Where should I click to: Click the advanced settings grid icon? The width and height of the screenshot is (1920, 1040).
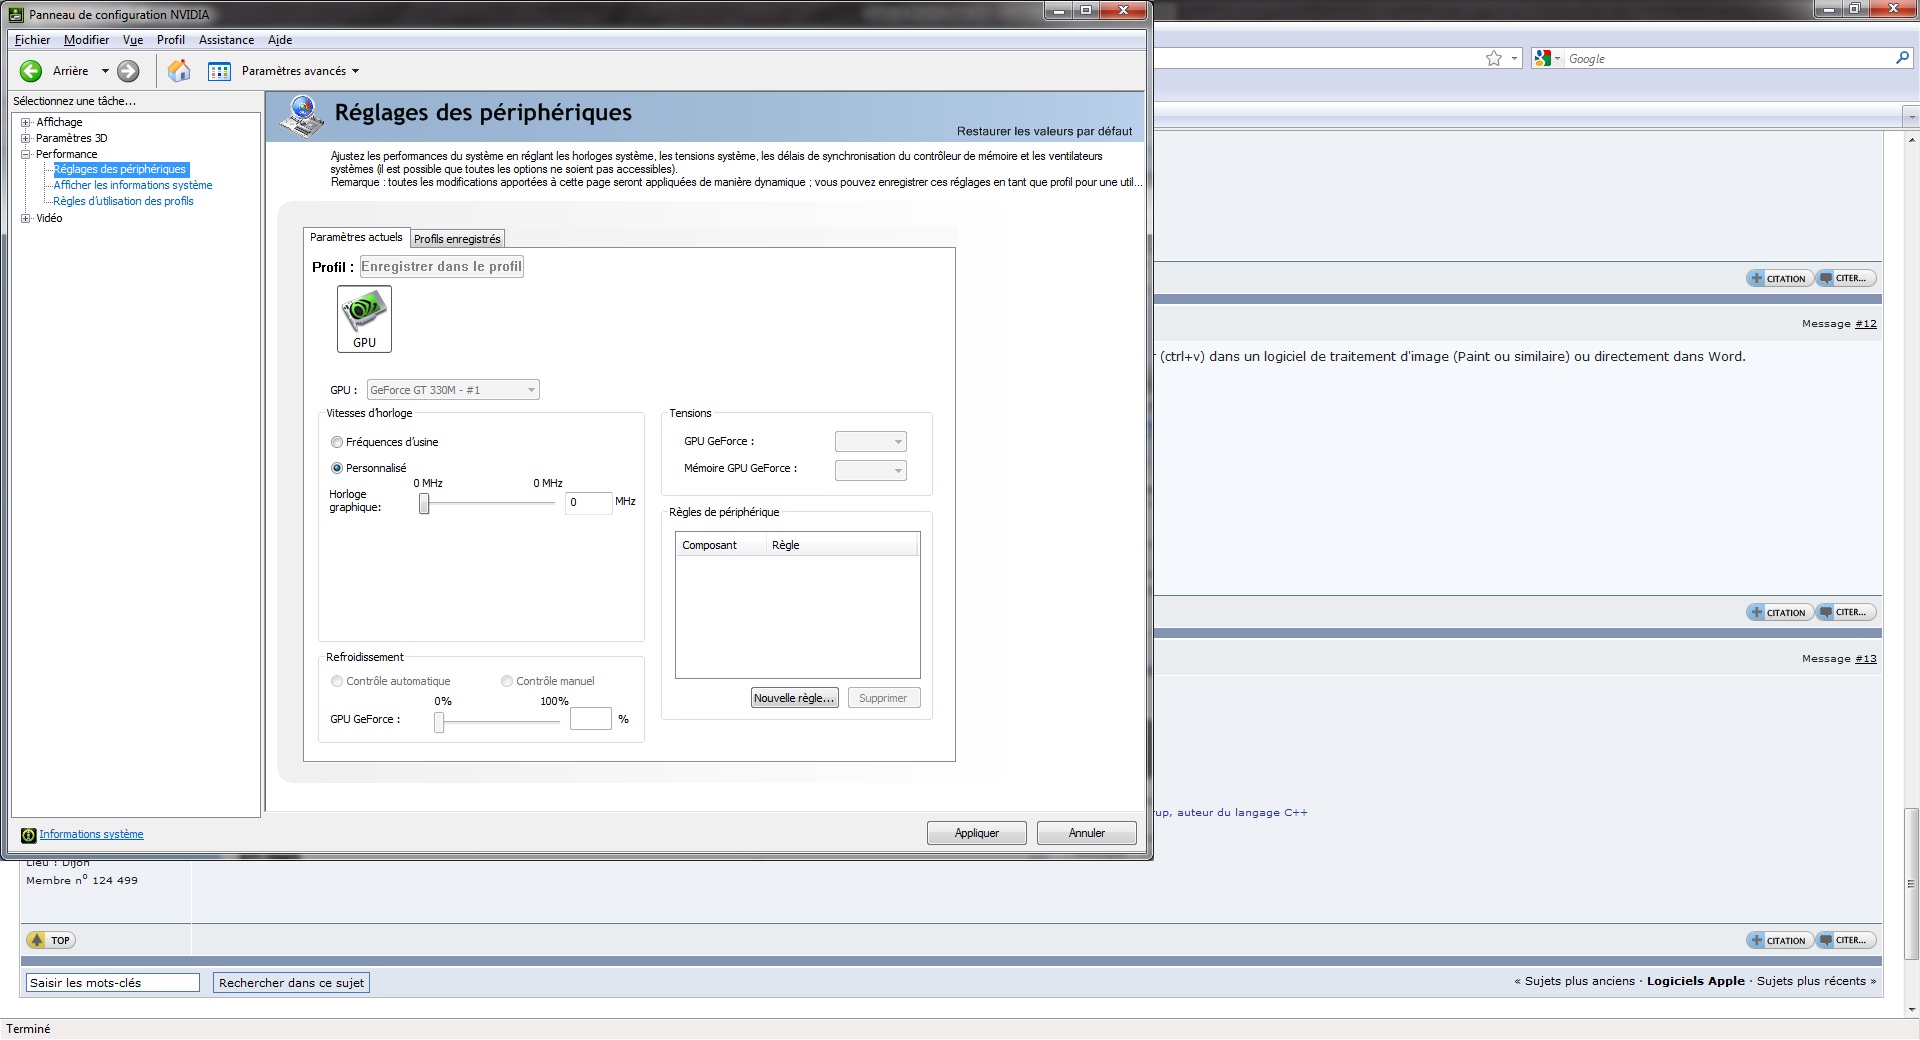[219, 71]
